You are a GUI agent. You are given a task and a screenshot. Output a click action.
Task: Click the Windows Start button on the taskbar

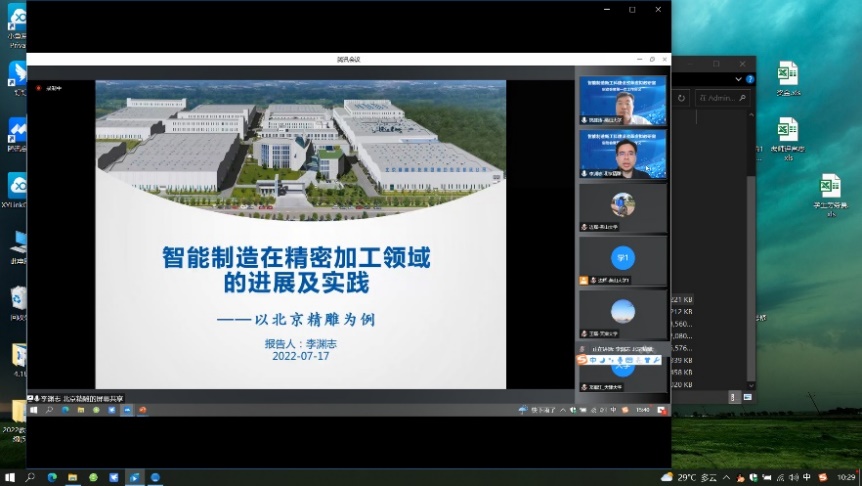(9, 477)
